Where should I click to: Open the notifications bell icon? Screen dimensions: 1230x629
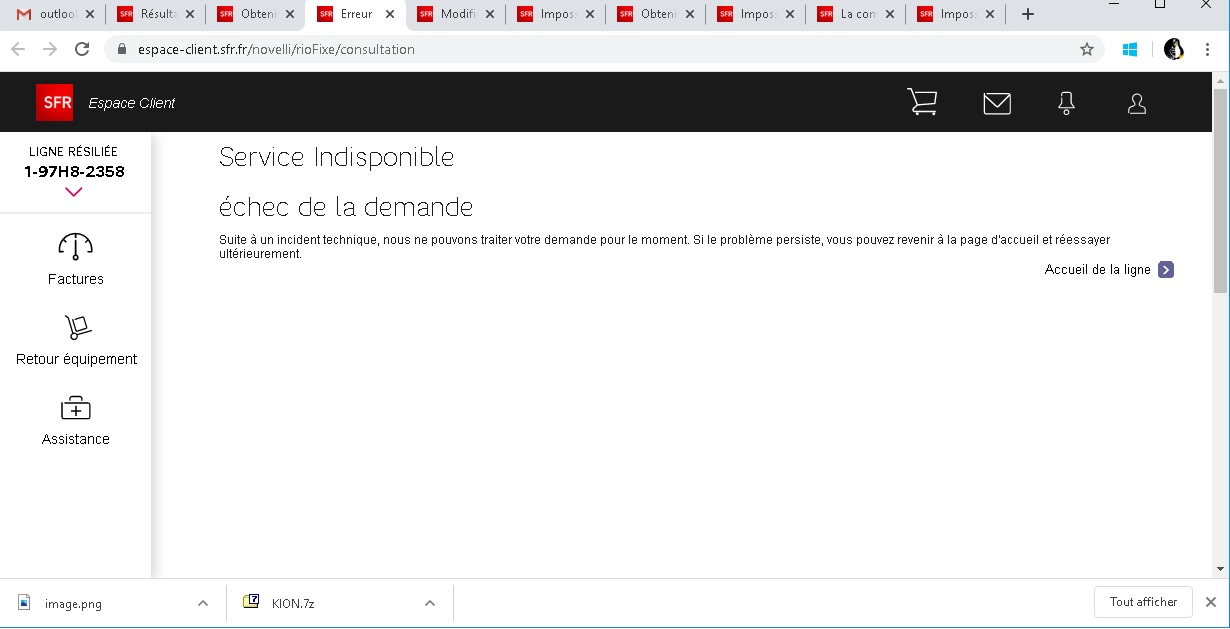[1066, 103]
